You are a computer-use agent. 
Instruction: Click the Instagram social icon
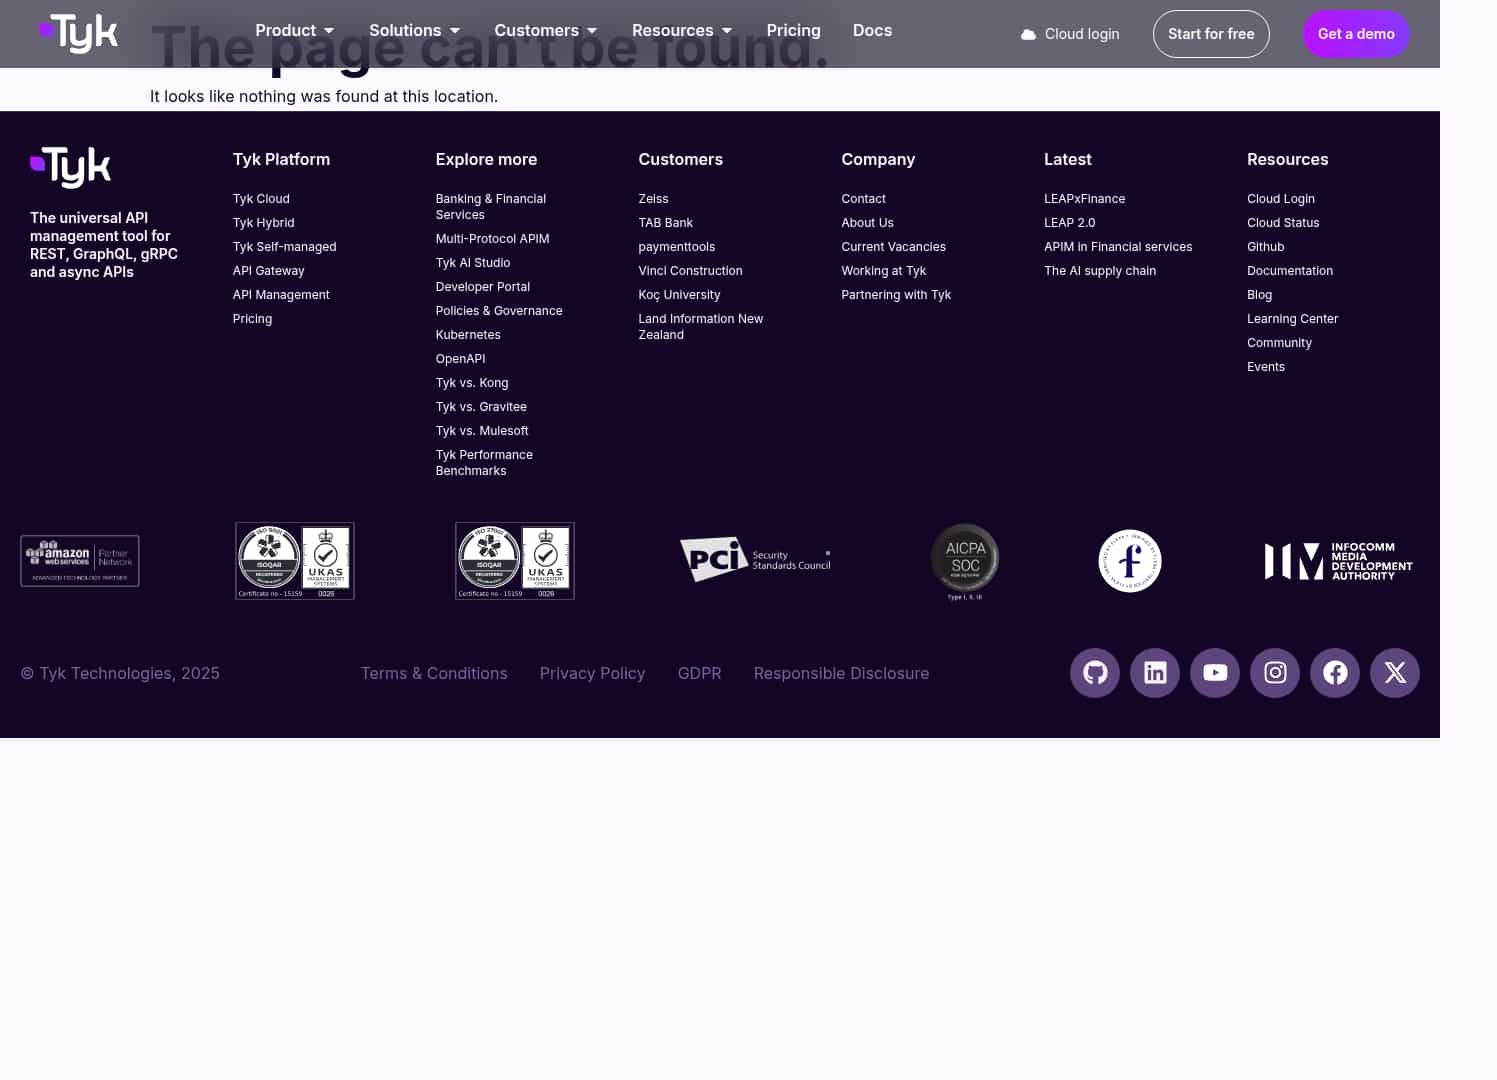click(x=1274, y=673)
